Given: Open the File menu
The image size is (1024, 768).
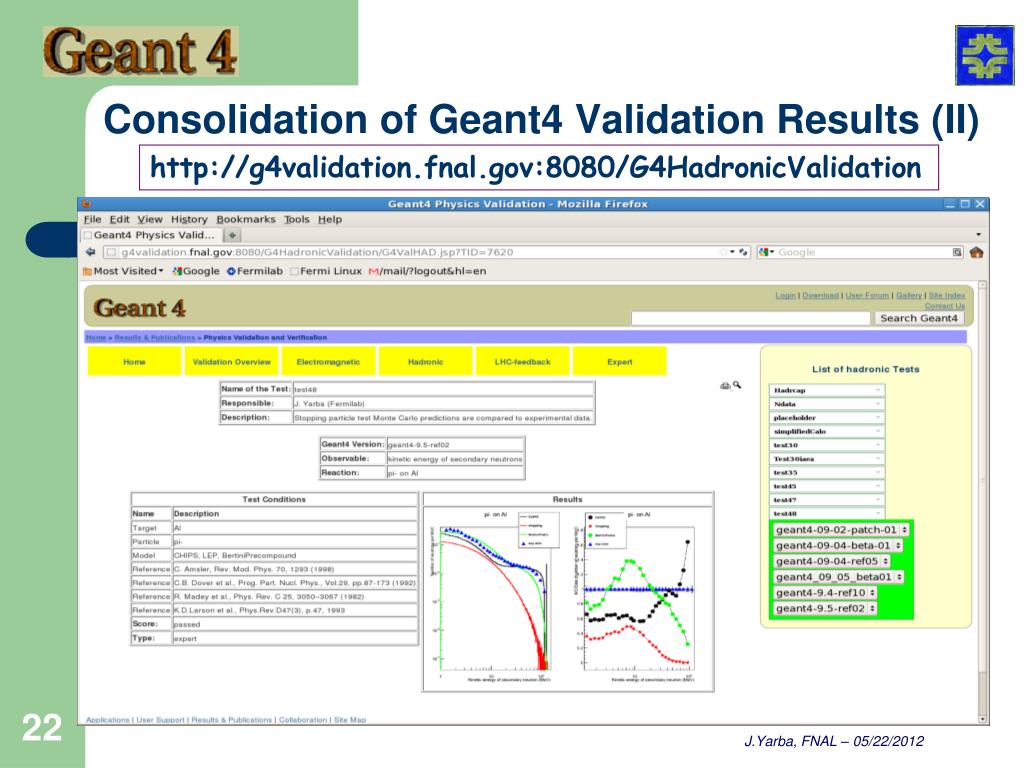Looking at the screenshot, I should click(93, 219).
